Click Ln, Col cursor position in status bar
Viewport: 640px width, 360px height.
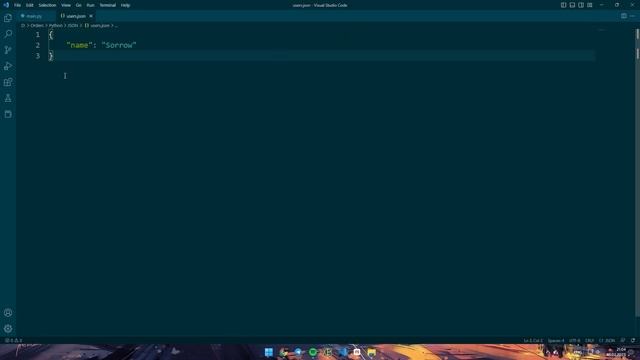533,340
